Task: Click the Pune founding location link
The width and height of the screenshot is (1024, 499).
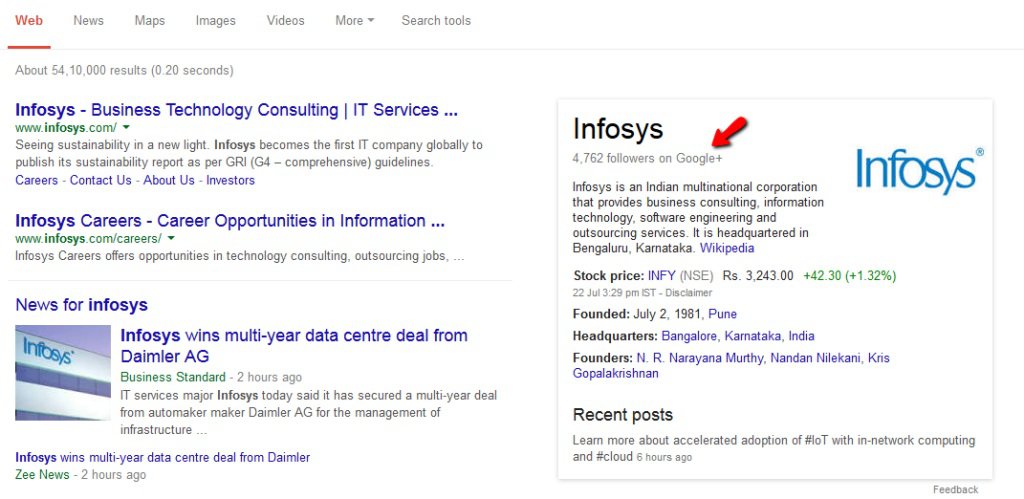Action: (723, 314)
